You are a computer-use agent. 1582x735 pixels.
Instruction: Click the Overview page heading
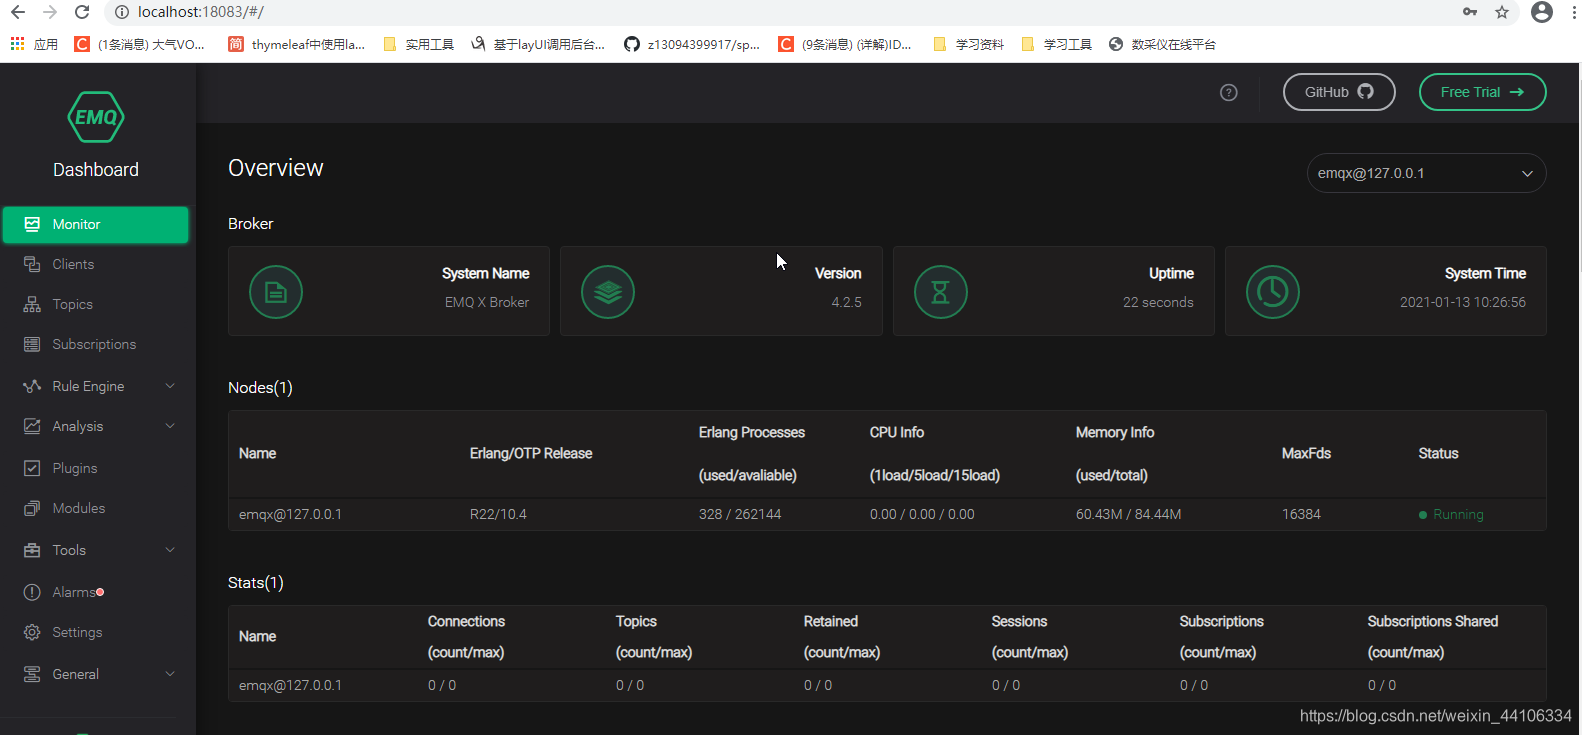(276, 168)
